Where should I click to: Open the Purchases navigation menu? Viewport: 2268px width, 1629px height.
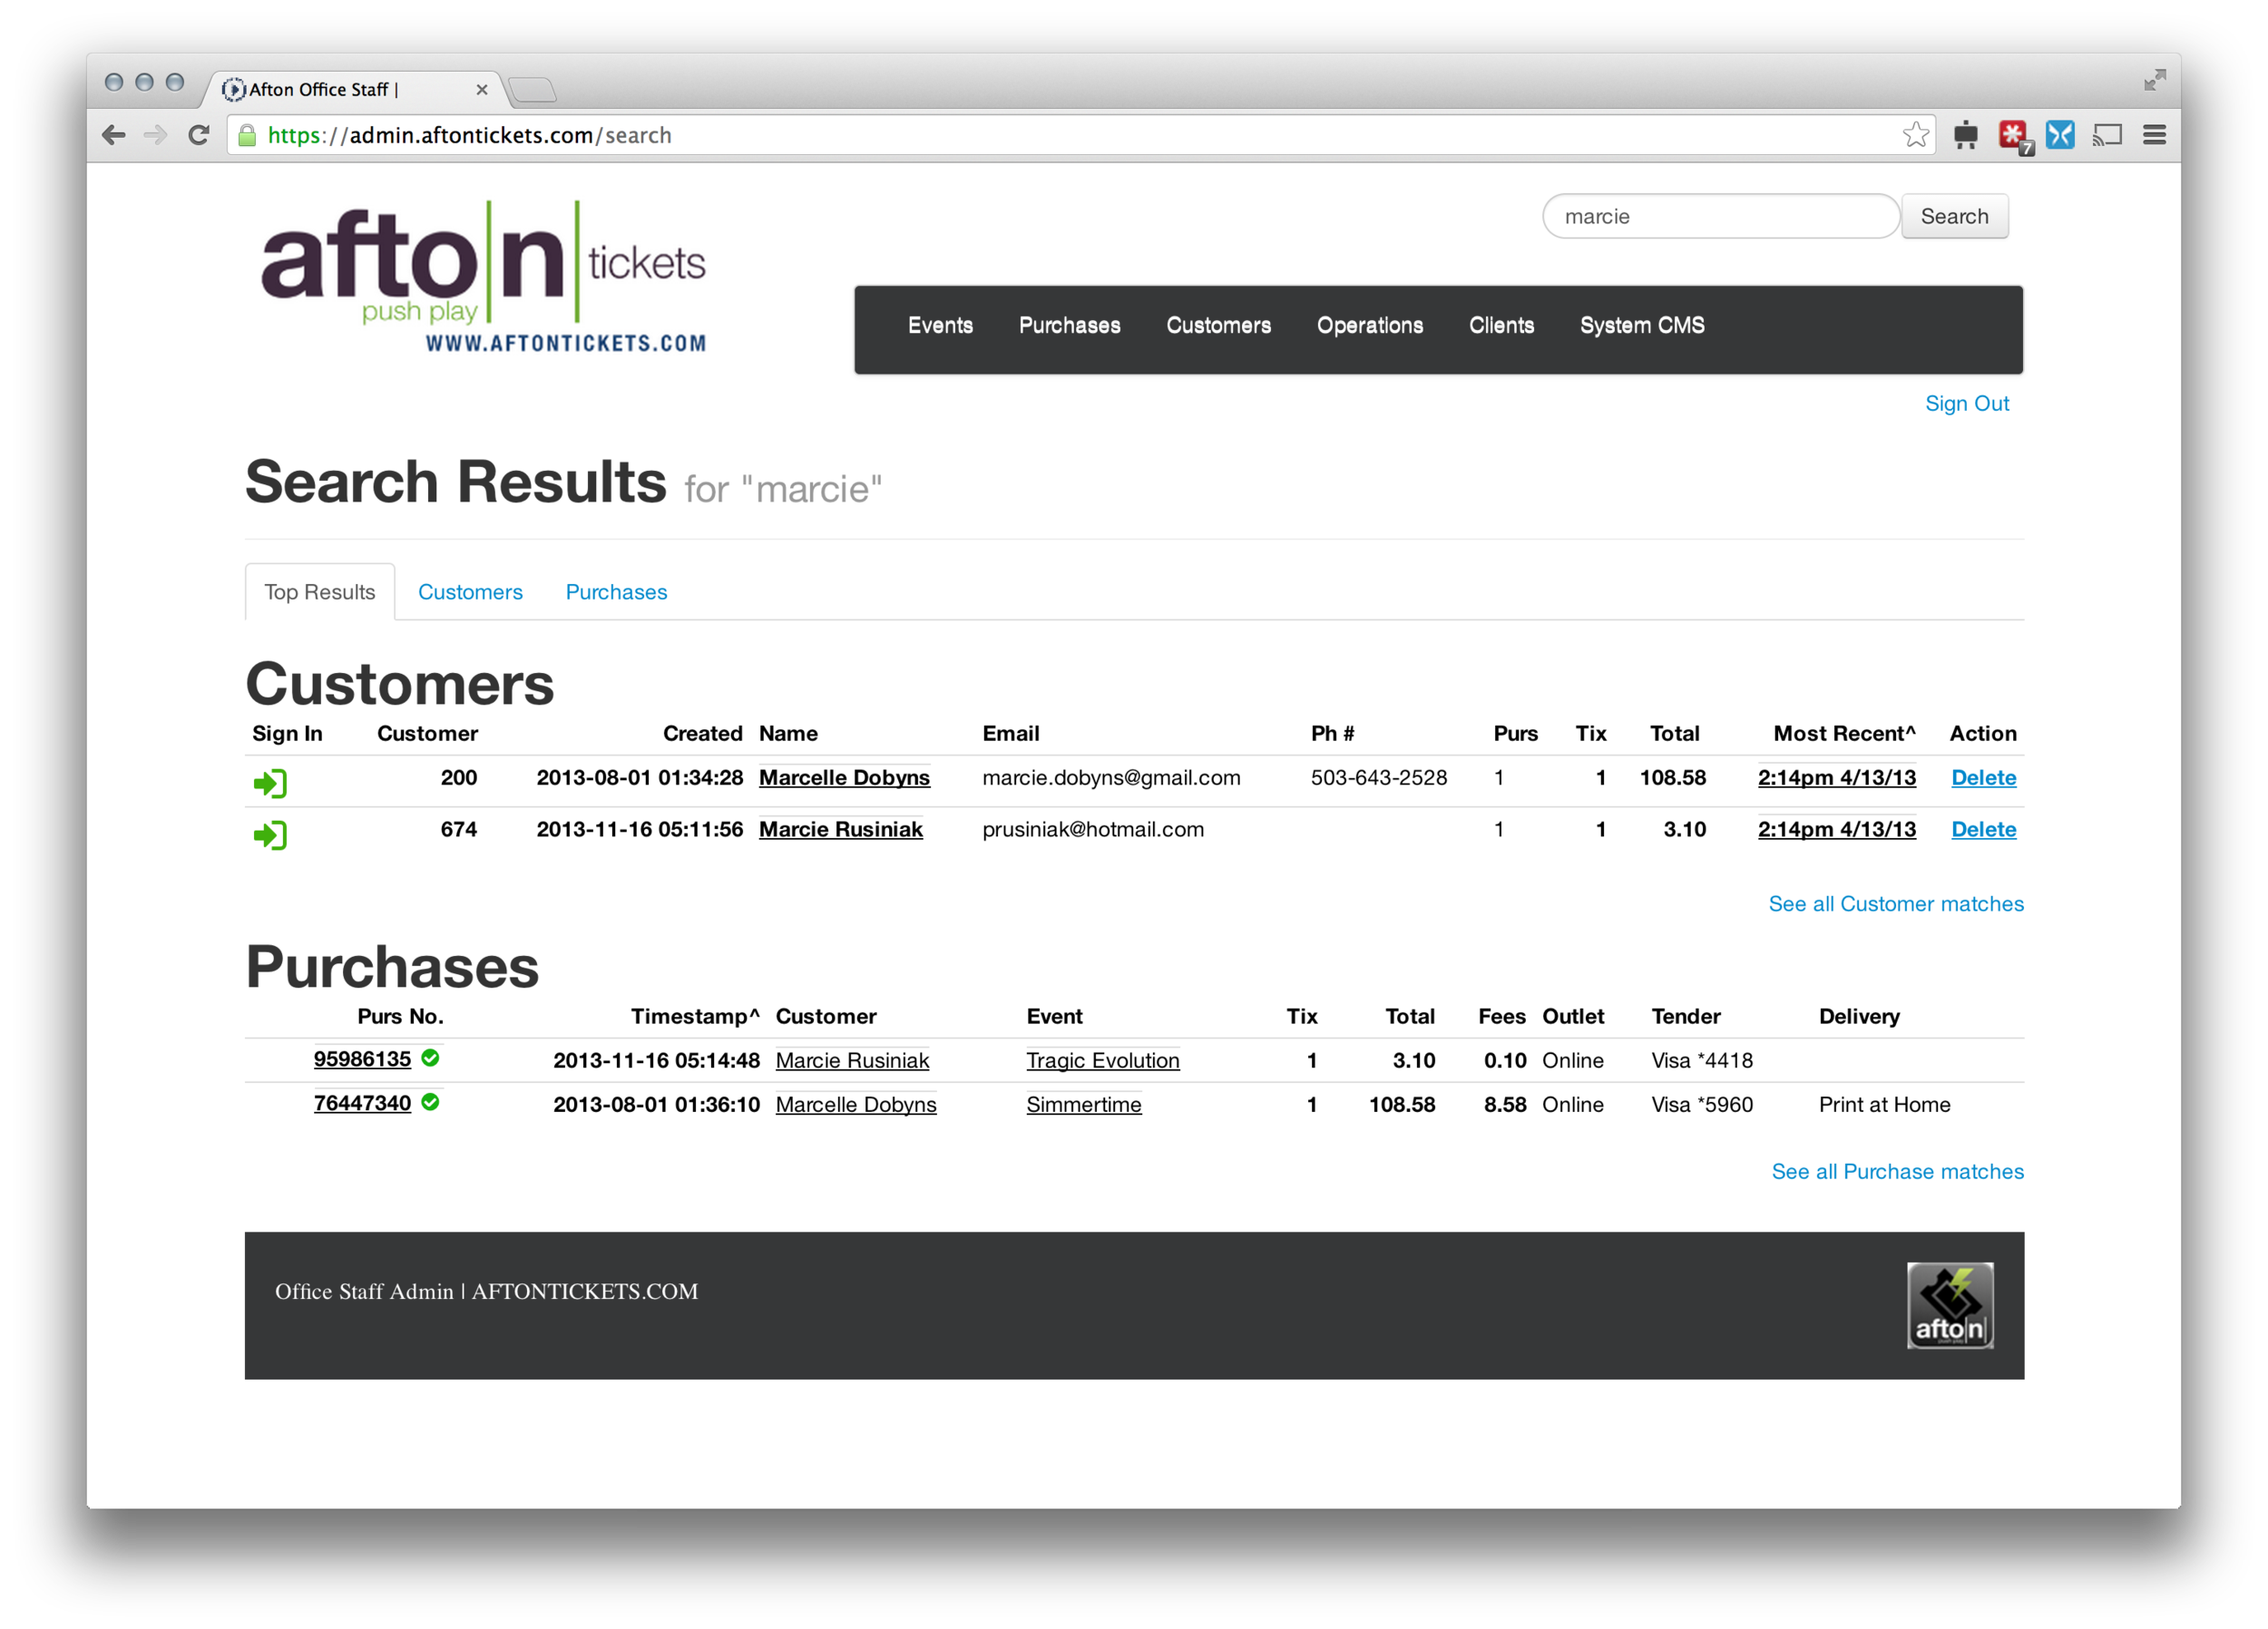click(x=1069, y=326)
